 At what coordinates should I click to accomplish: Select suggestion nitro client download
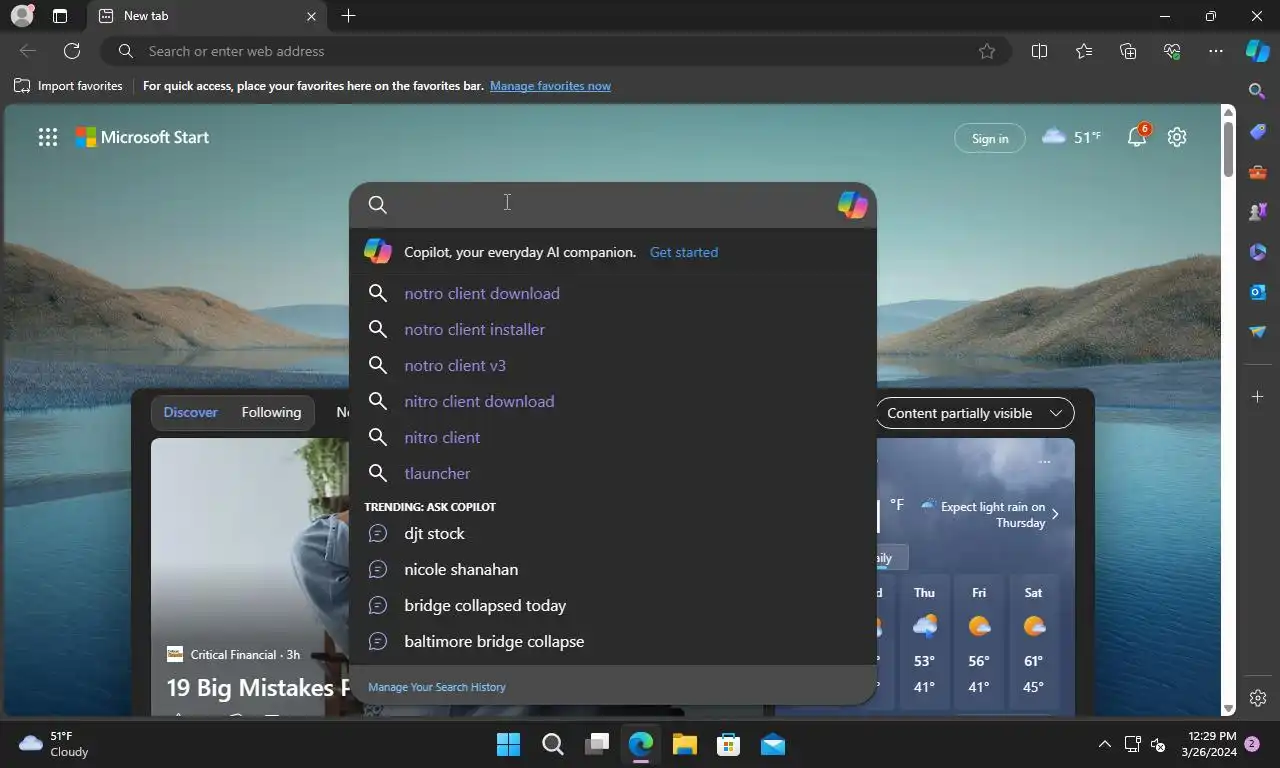612,401
